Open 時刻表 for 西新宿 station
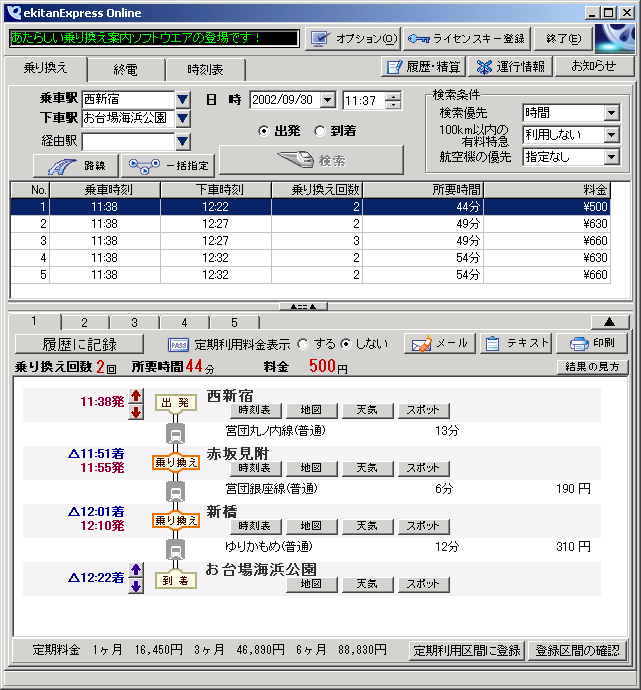 tap(255, 410)
